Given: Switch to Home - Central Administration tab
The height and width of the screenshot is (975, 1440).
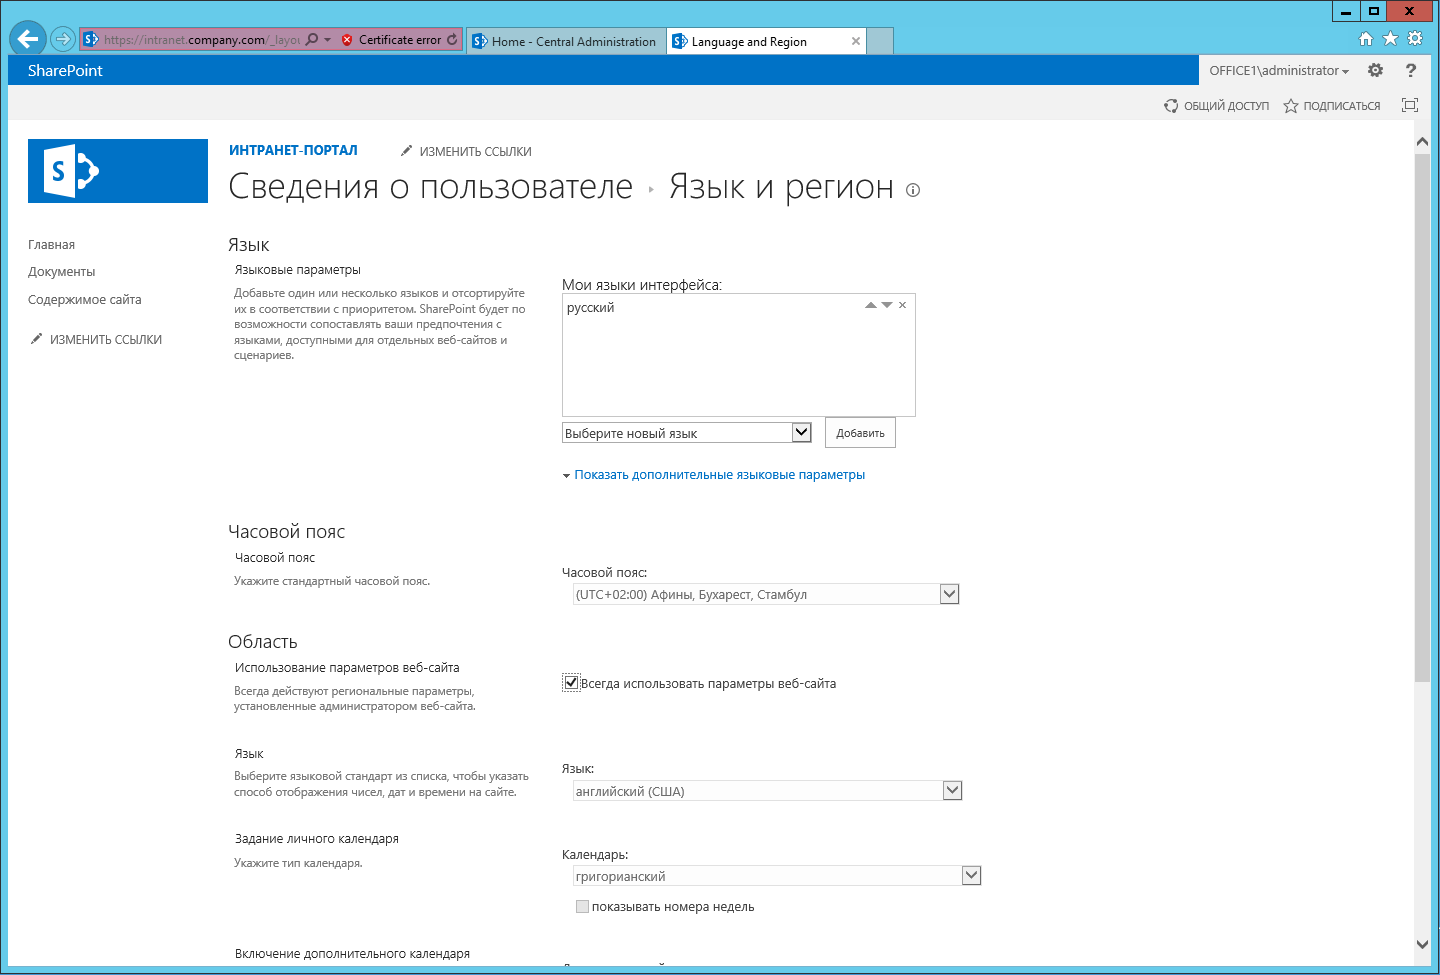Looking at the screenshot, I should pos(566,41).
